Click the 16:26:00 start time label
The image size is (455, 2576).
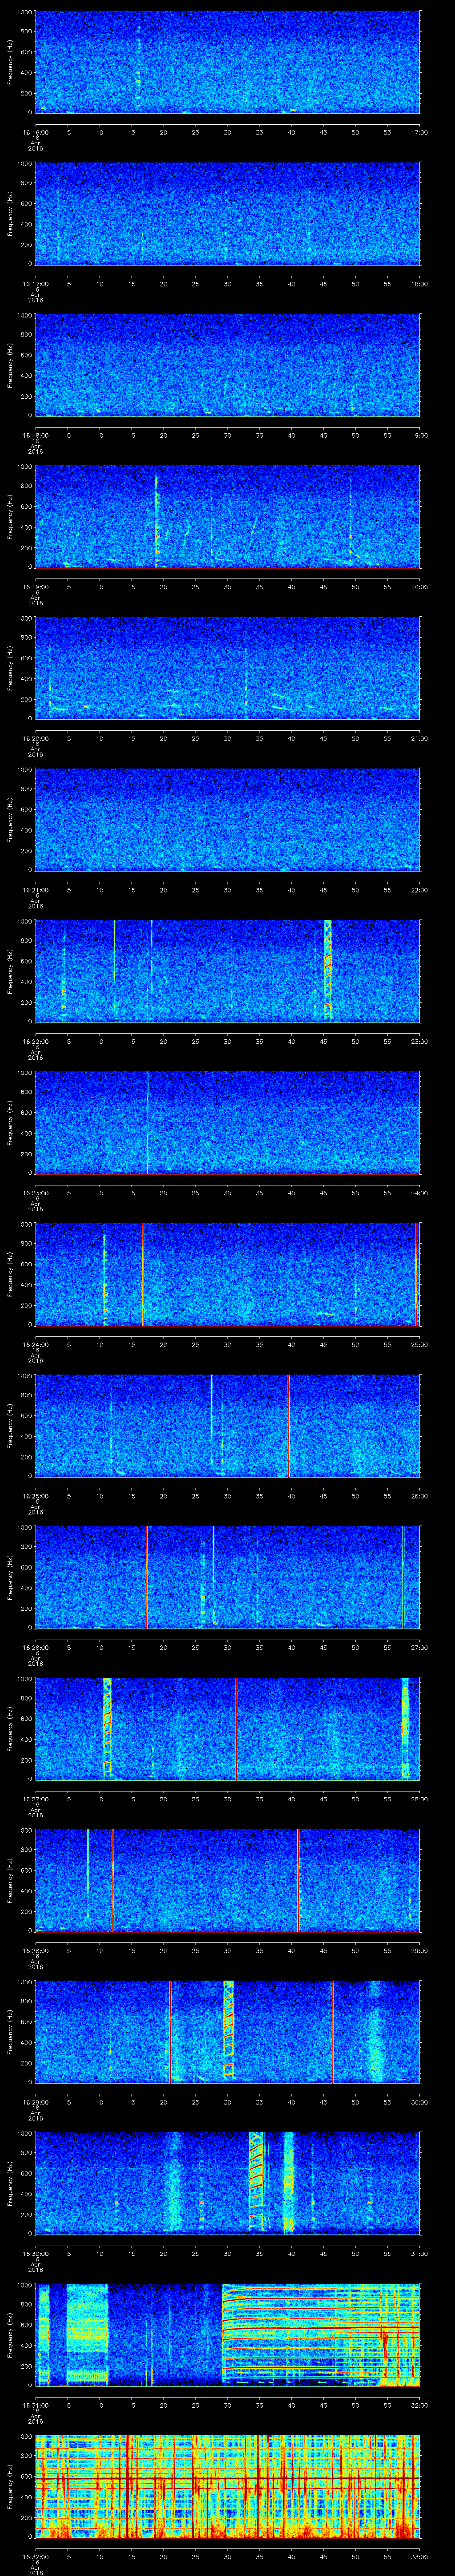[35, 1648]
